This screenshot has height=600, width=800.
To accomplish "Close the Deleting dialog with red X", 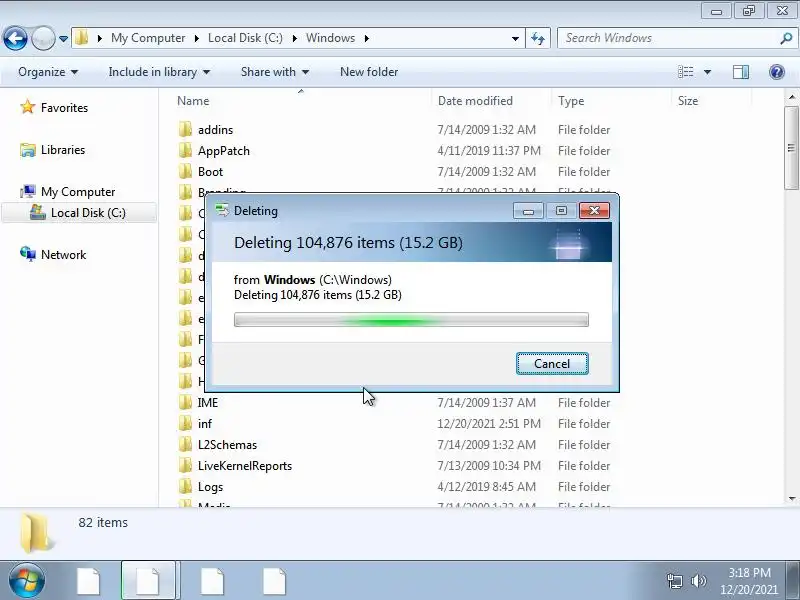I will point(594,210).
